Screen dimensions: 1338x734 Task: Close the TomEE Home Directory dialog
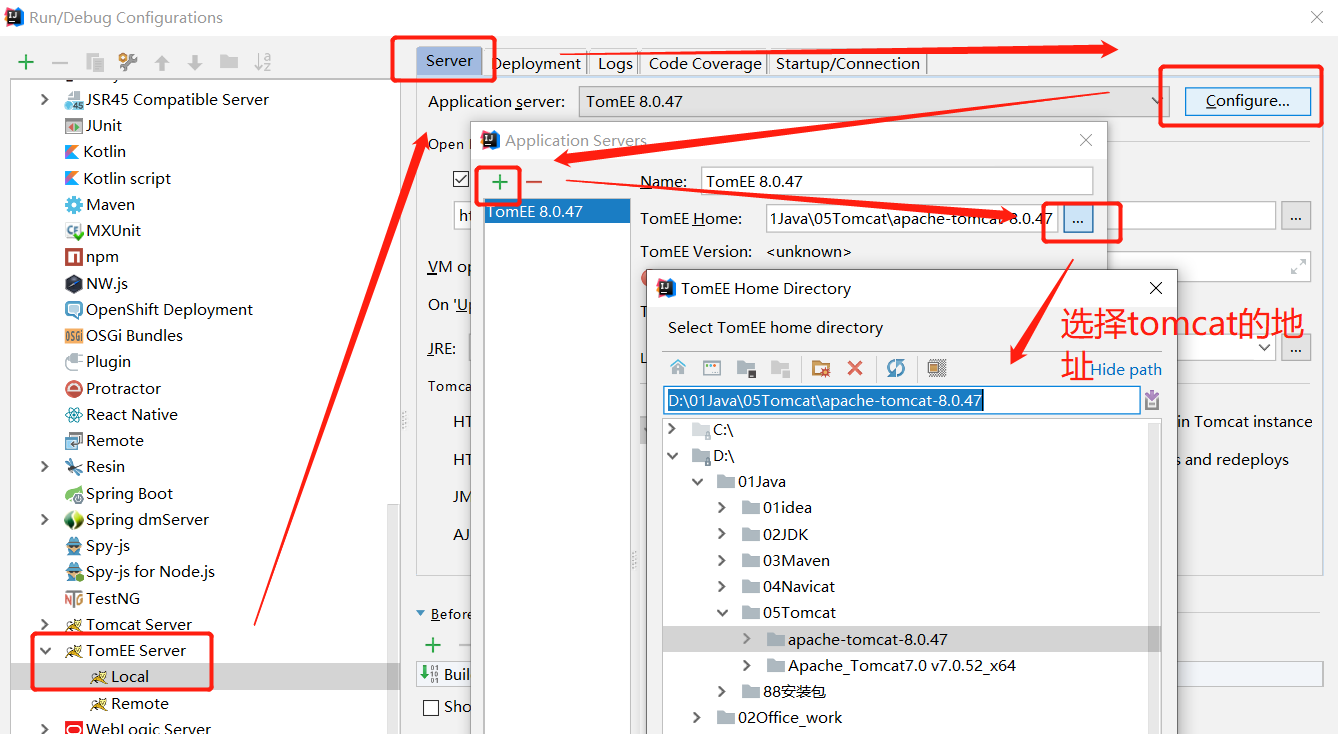1156,288
